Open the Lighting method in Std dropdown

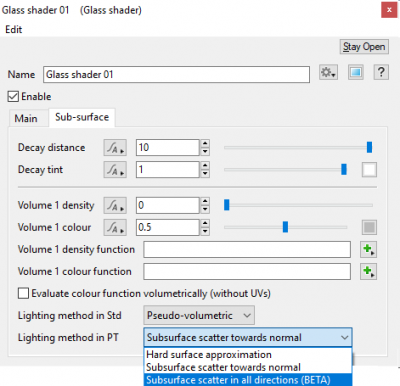(x=199, y=315)
